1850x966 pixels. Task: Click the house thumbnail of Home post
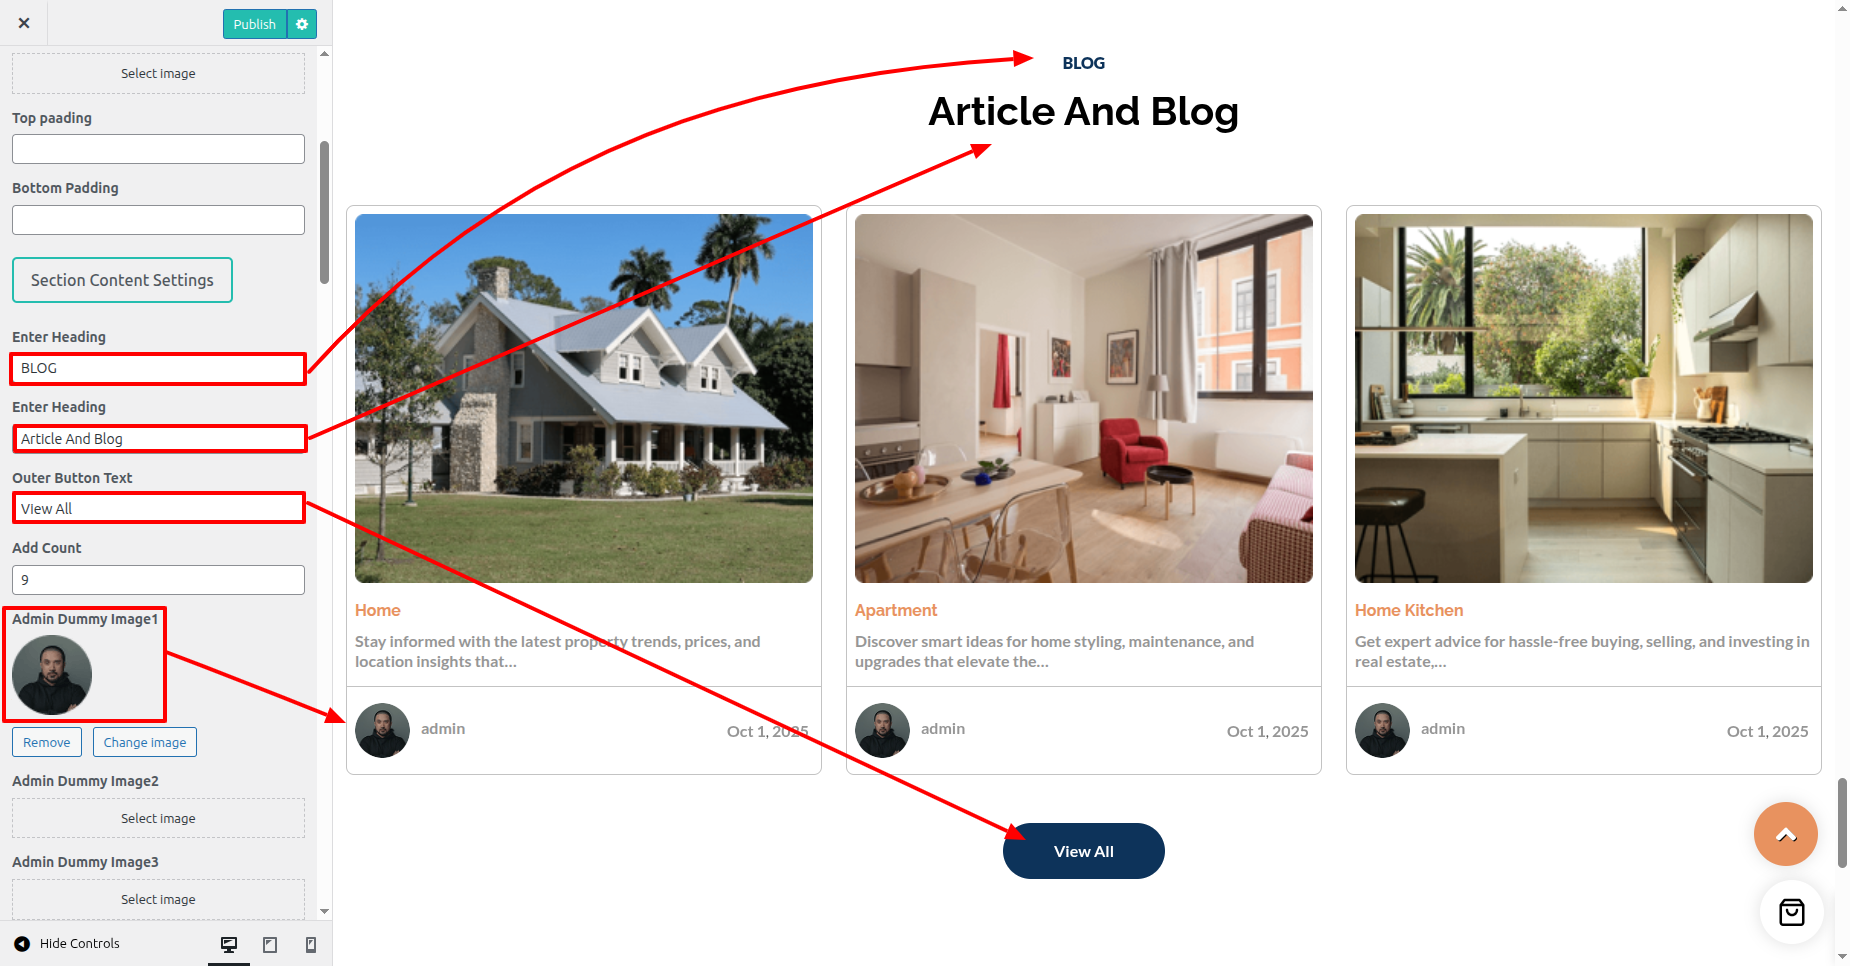coord(584,398)
